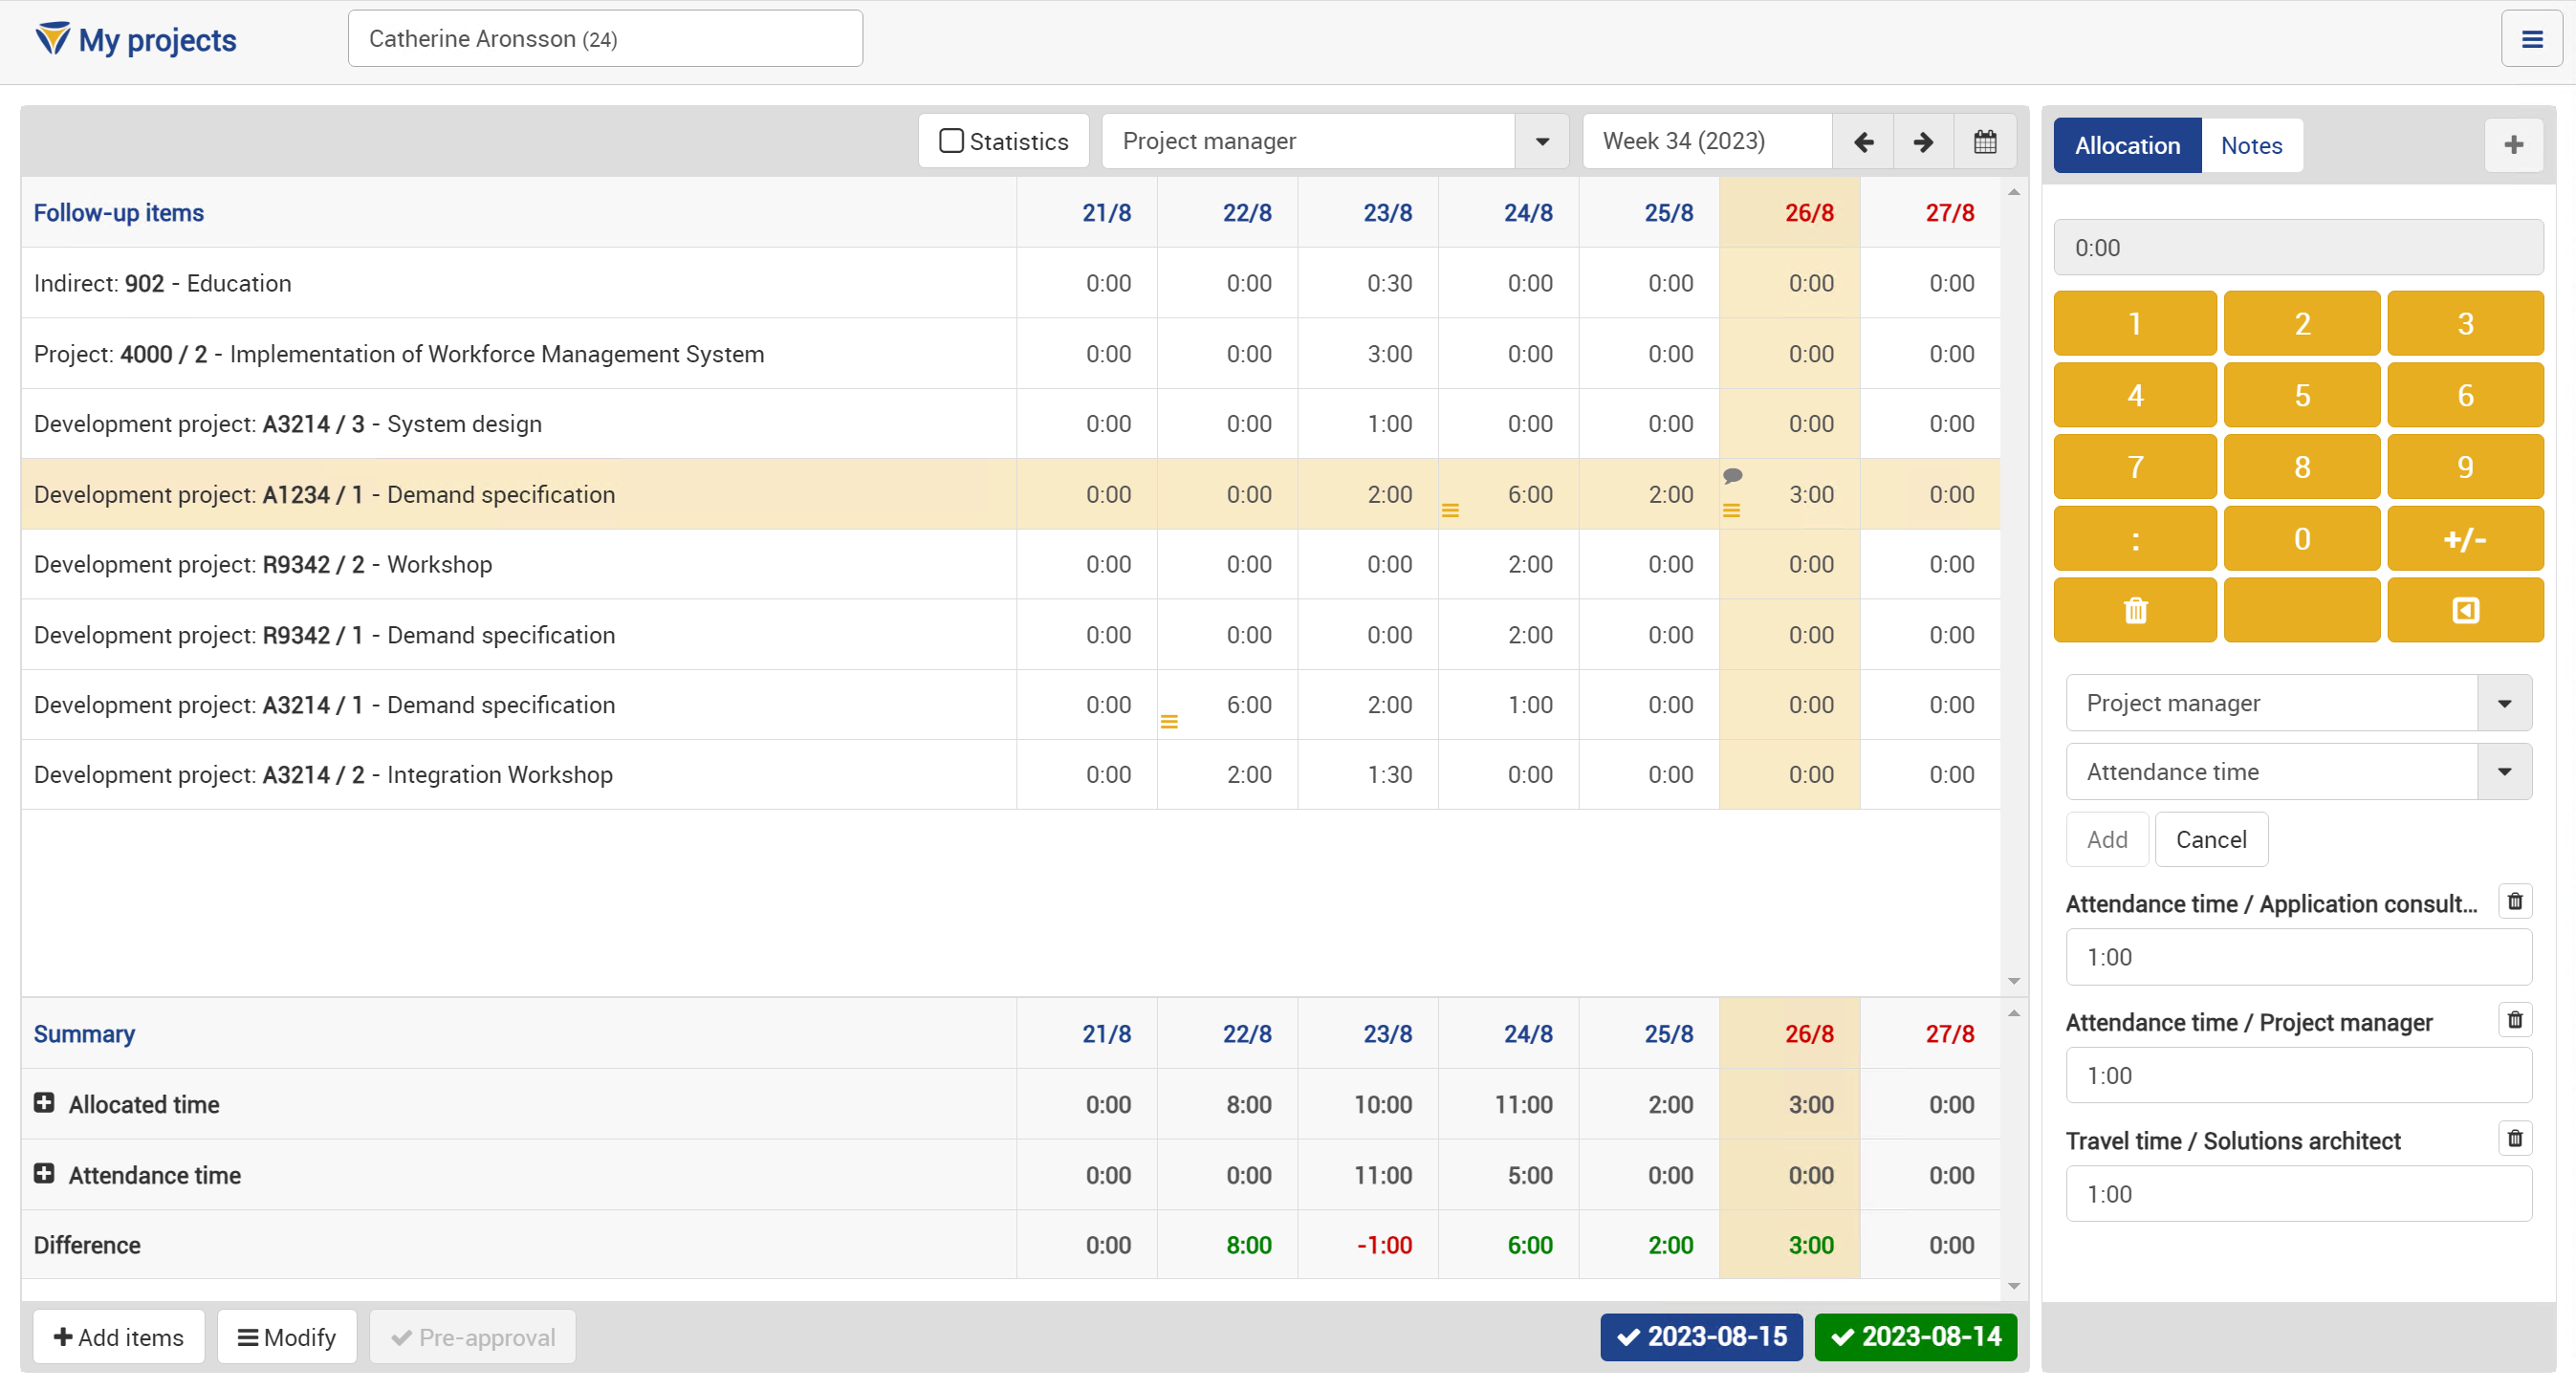Delete Travel time / Solutions architect entry
2576x1390 pixels.
pos(2514,1138)
